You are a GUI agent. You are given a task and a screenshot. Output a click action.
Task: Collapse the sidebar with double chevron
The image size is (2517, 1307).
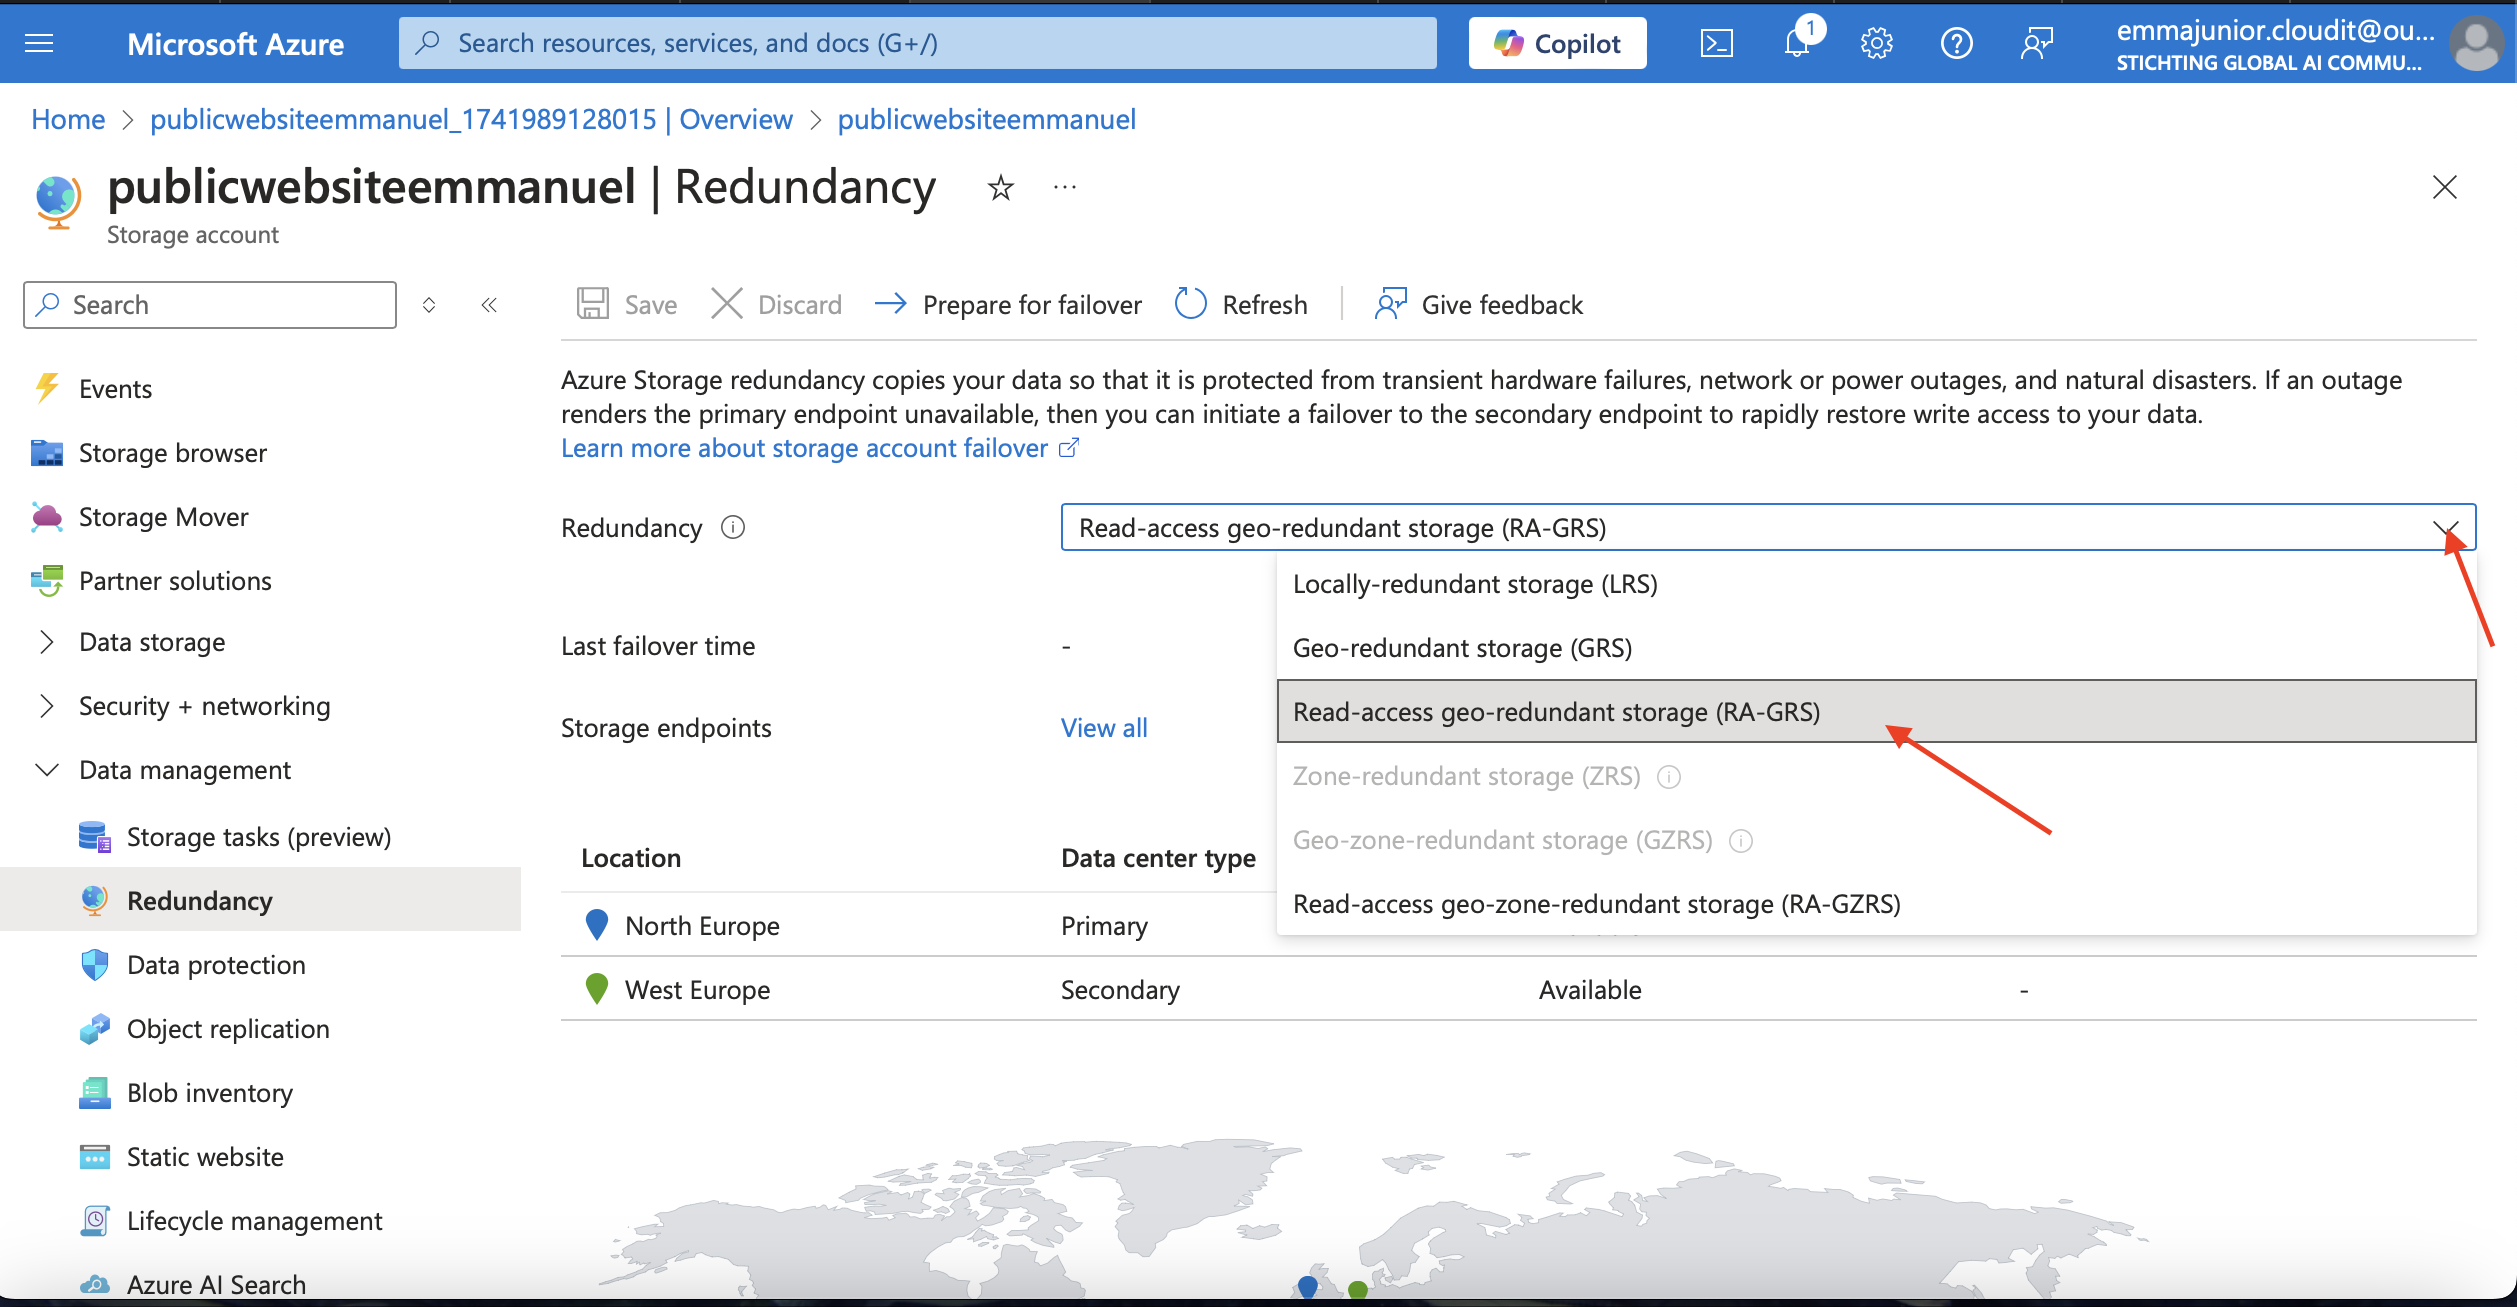[489, 305]
